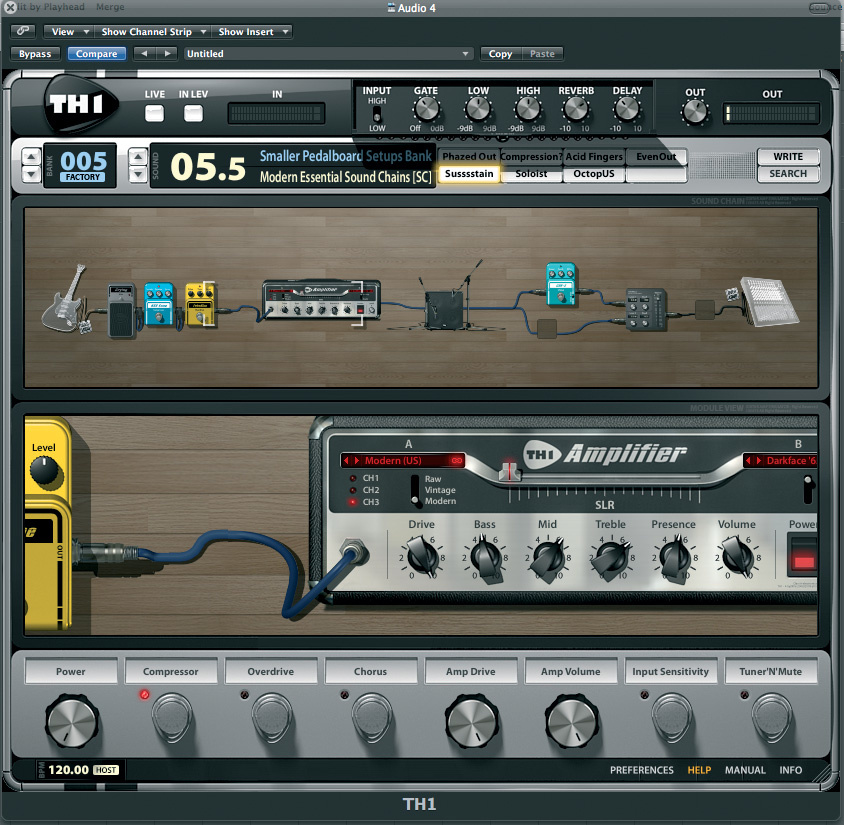Image resolution: width=844 pixels, height=825 pixels.
Task: Select the Compression? sound slot
Action: tap(531, 157)
